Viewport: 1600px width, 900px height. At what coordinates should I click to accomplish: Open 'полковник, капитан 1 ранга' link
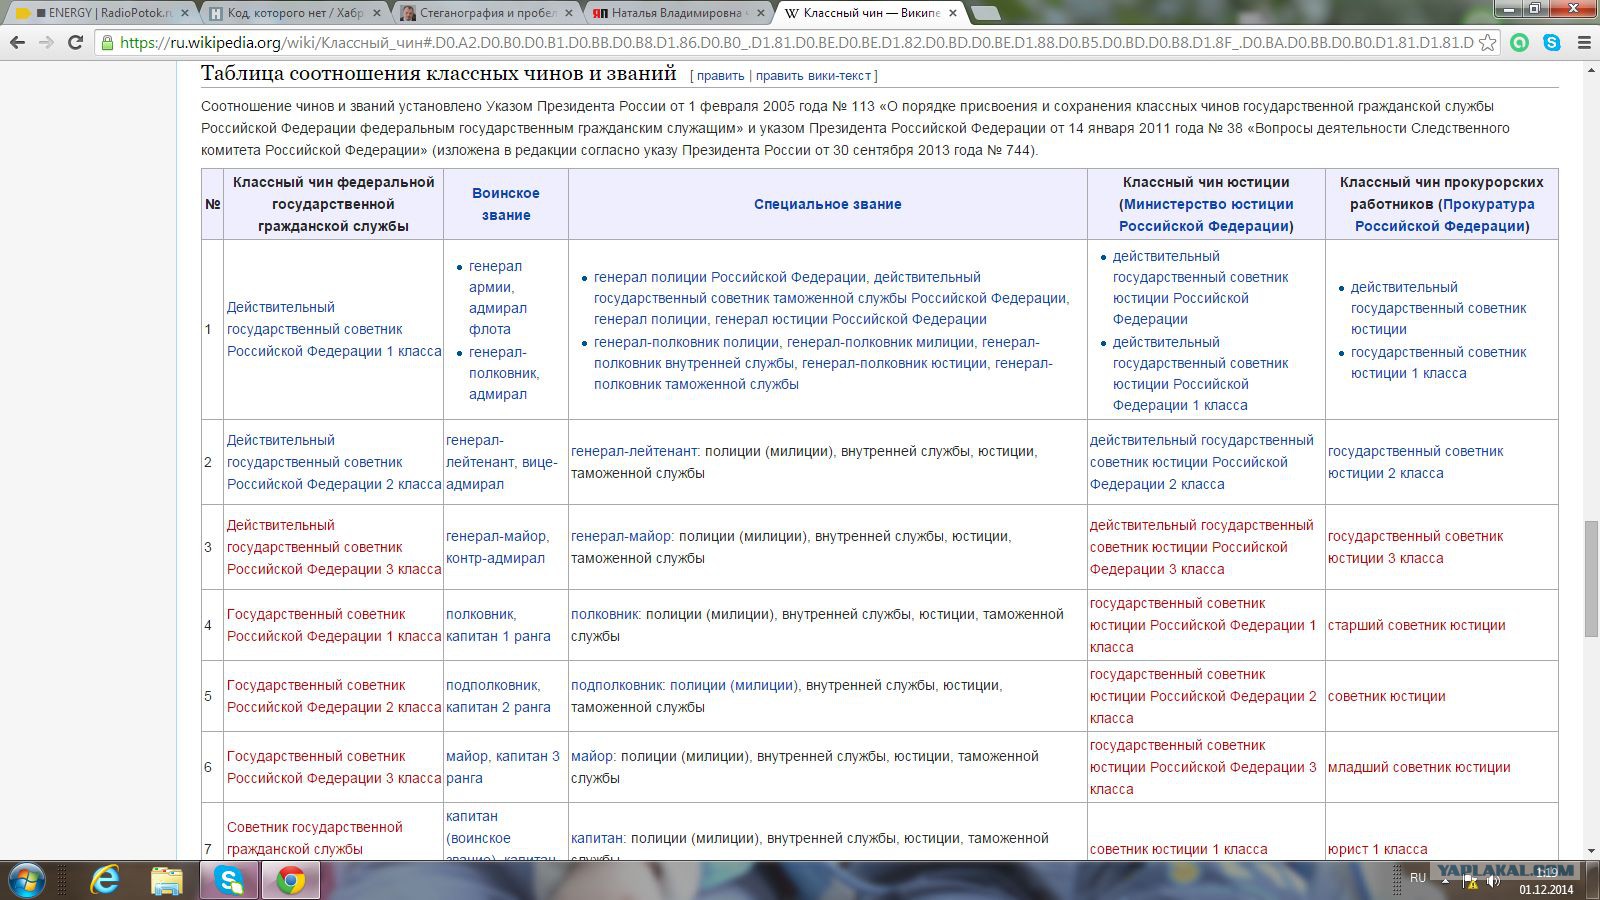pyautogui.click(x=498, y=625)
